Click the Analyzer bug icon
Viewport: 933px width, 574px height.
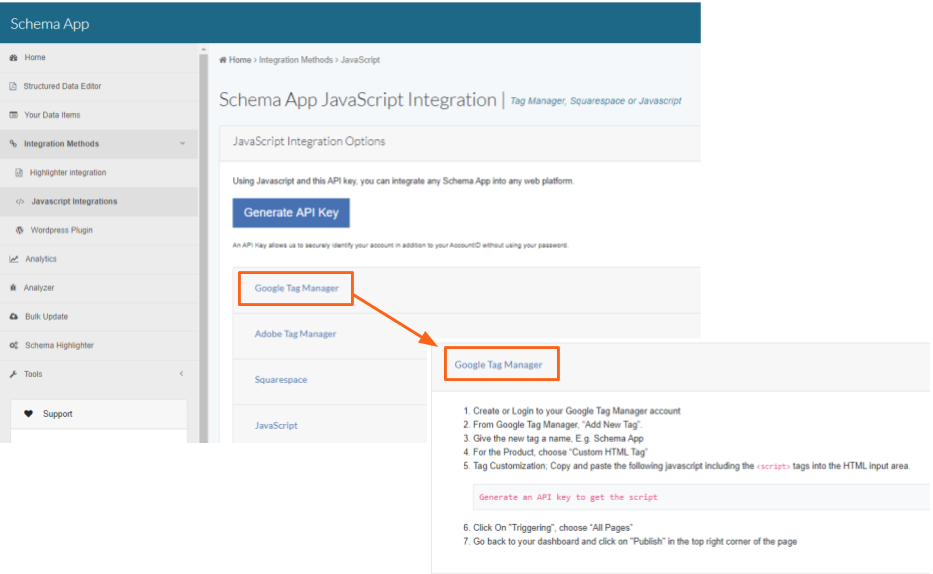(x=13, y=288)
